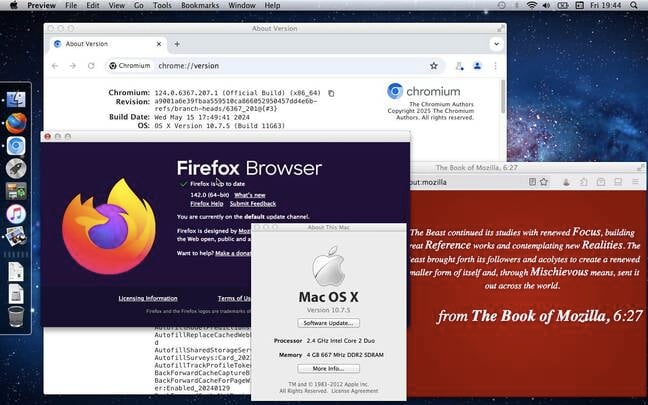Screen dimensions: 648x405
Task: Open the Bookmarks menu
Action: (x=200, y=5)
